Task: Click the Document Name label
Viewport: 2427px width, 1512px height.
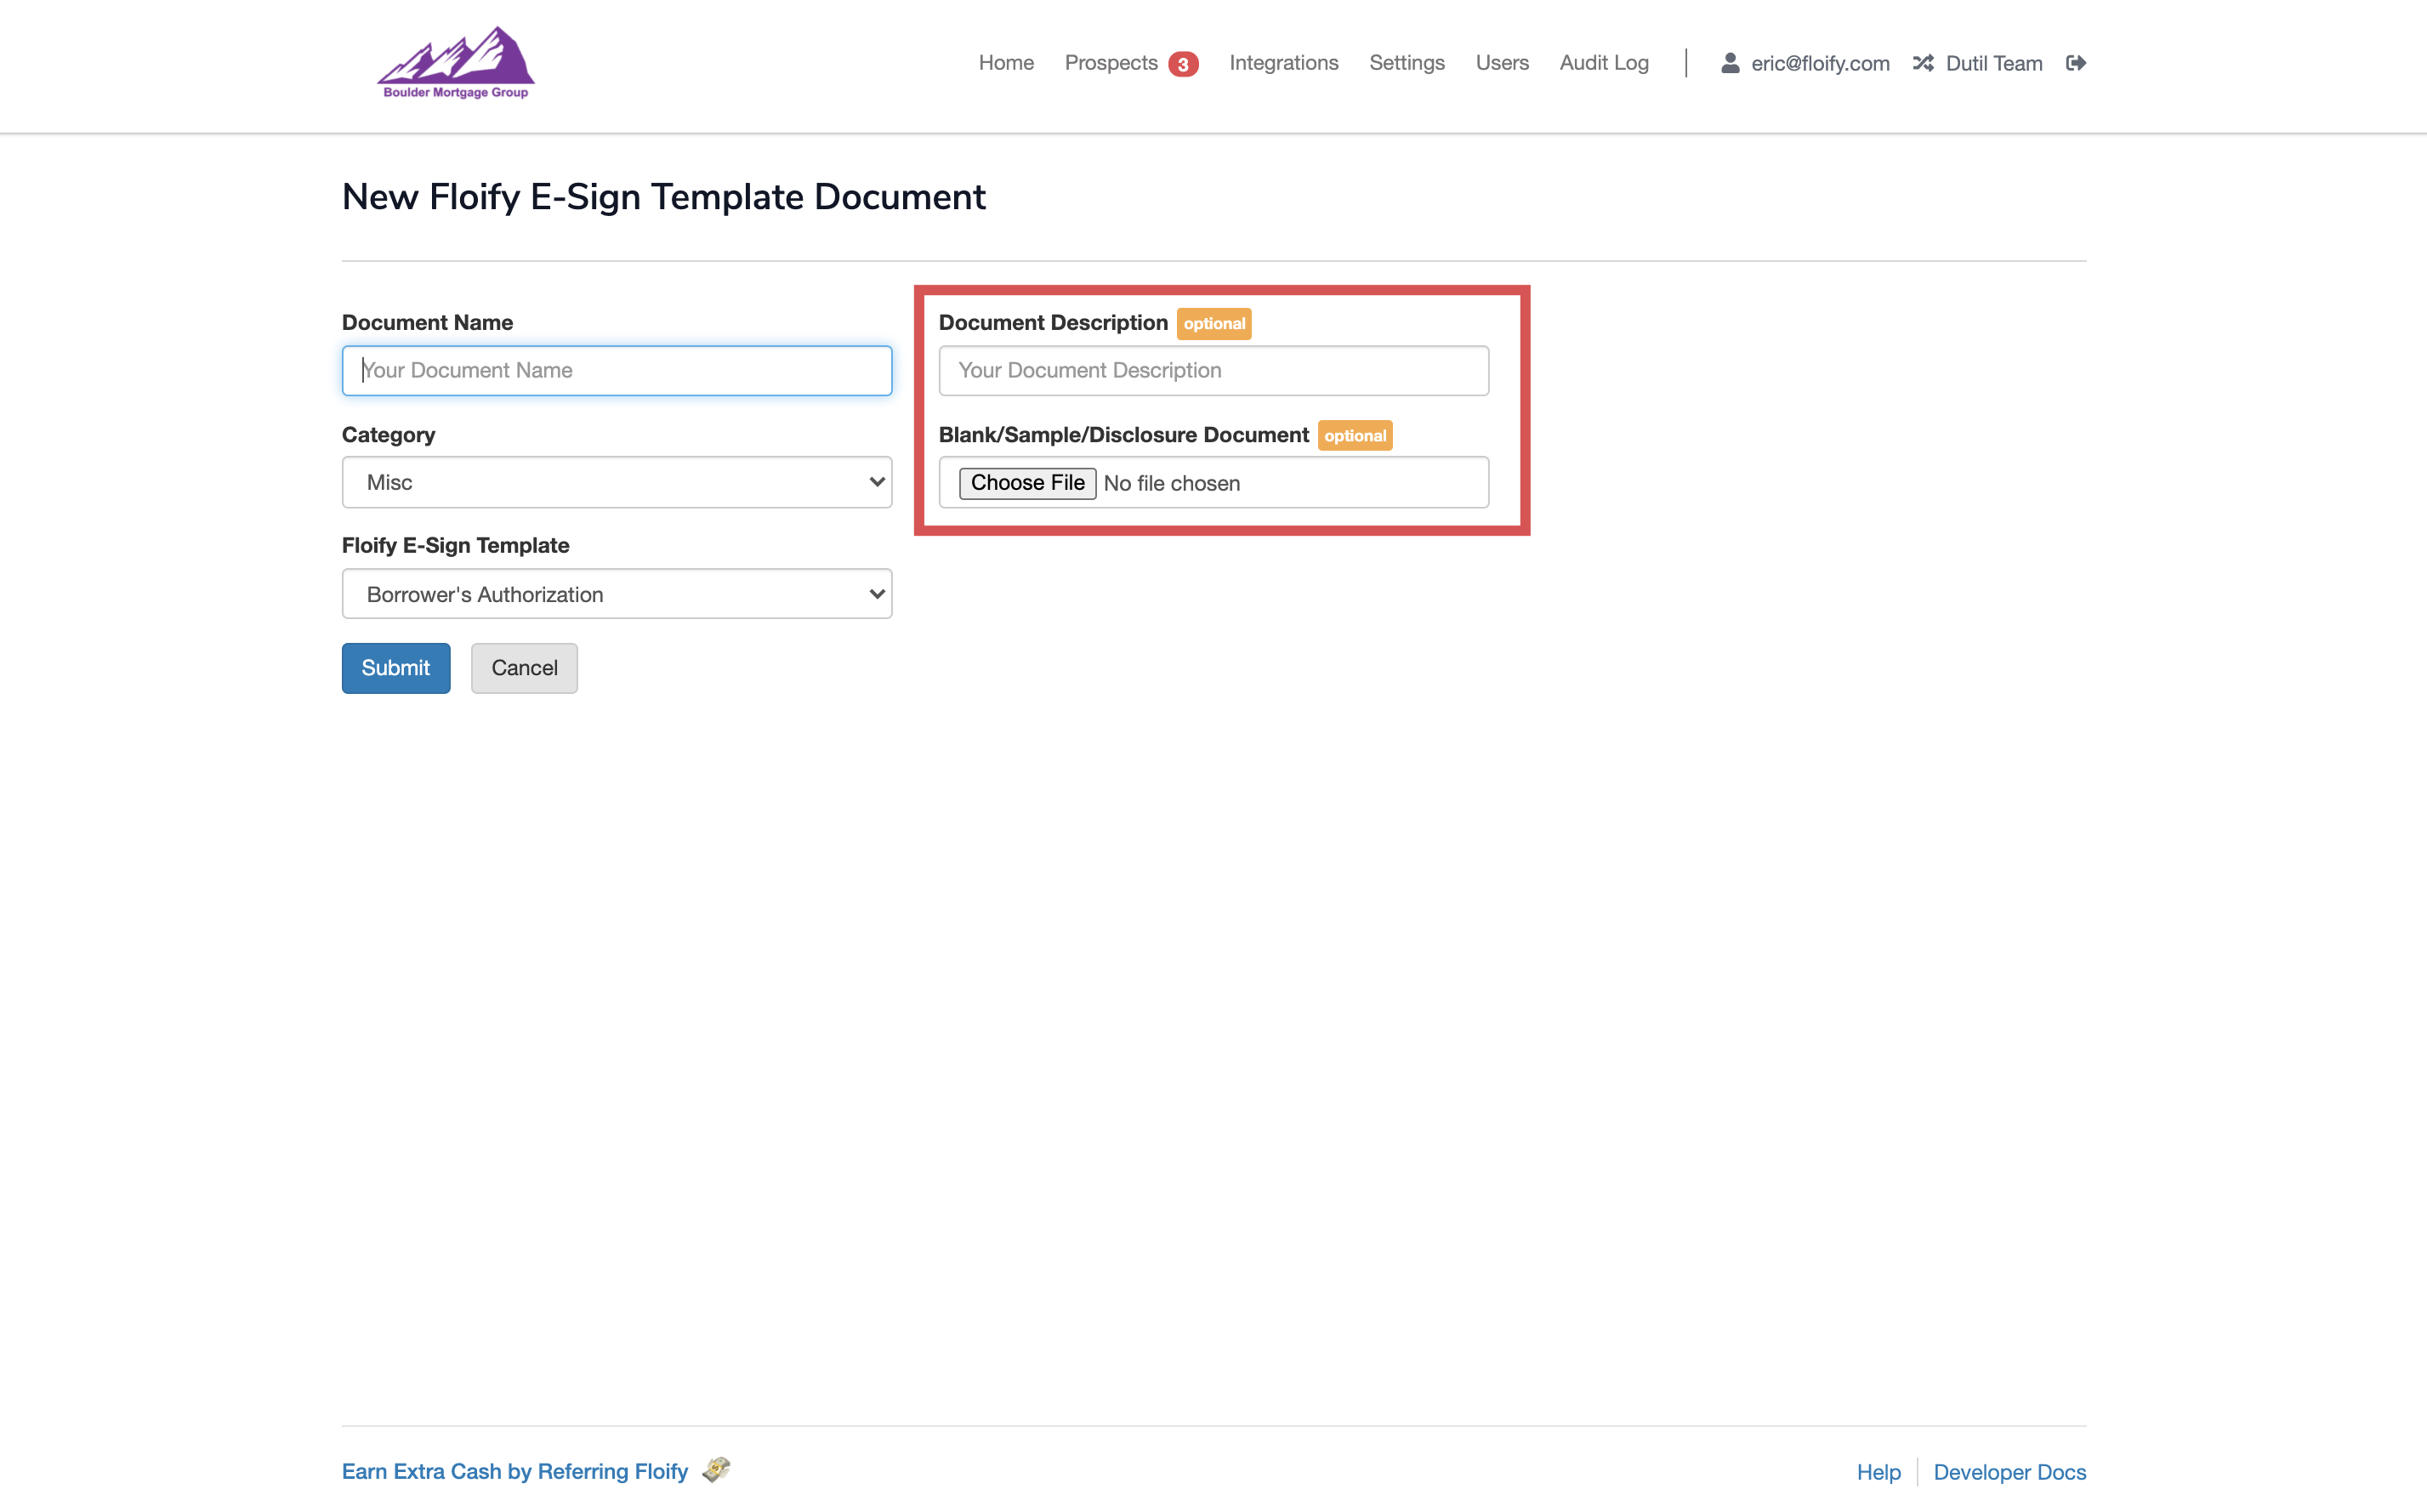Action: click(427, 322)
